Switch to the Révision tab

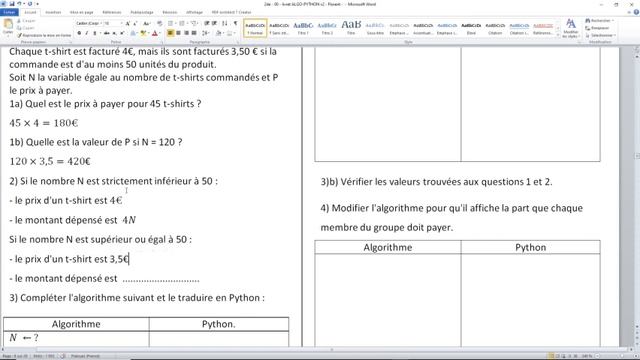click(x=170, y=12)
